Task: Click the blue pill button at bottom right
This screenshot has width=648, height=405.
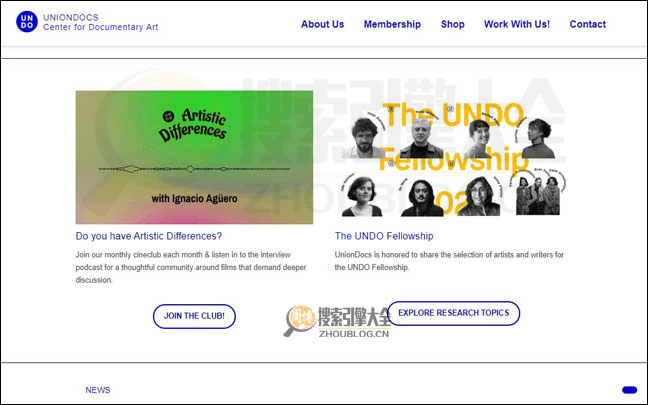Action: 629,390
